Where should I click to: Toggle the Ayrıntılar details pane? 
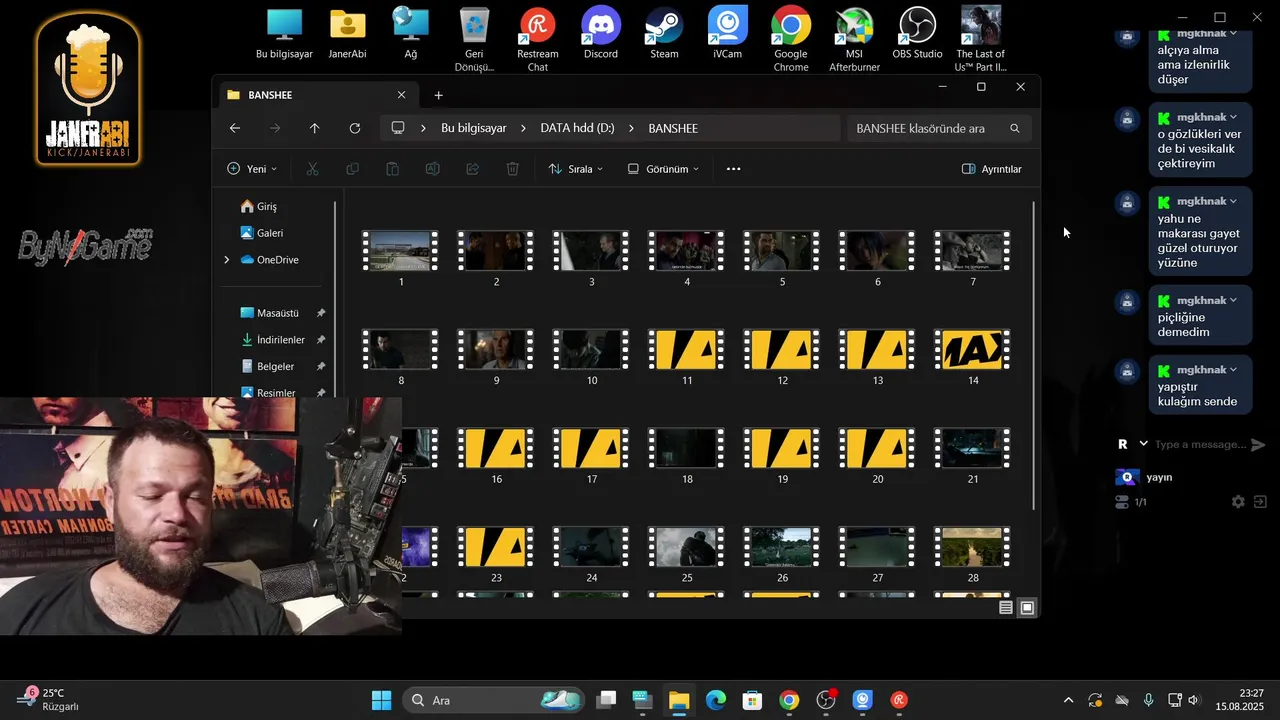click(991, 169)
